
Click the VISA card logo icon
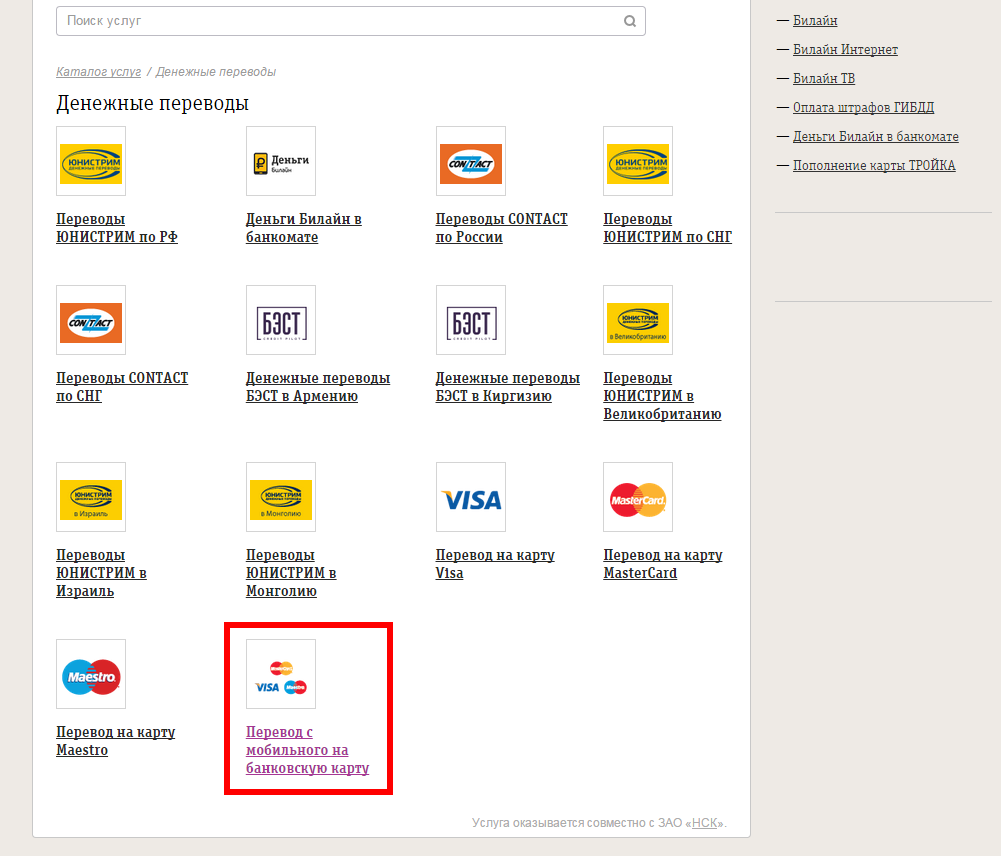[470, 497]
